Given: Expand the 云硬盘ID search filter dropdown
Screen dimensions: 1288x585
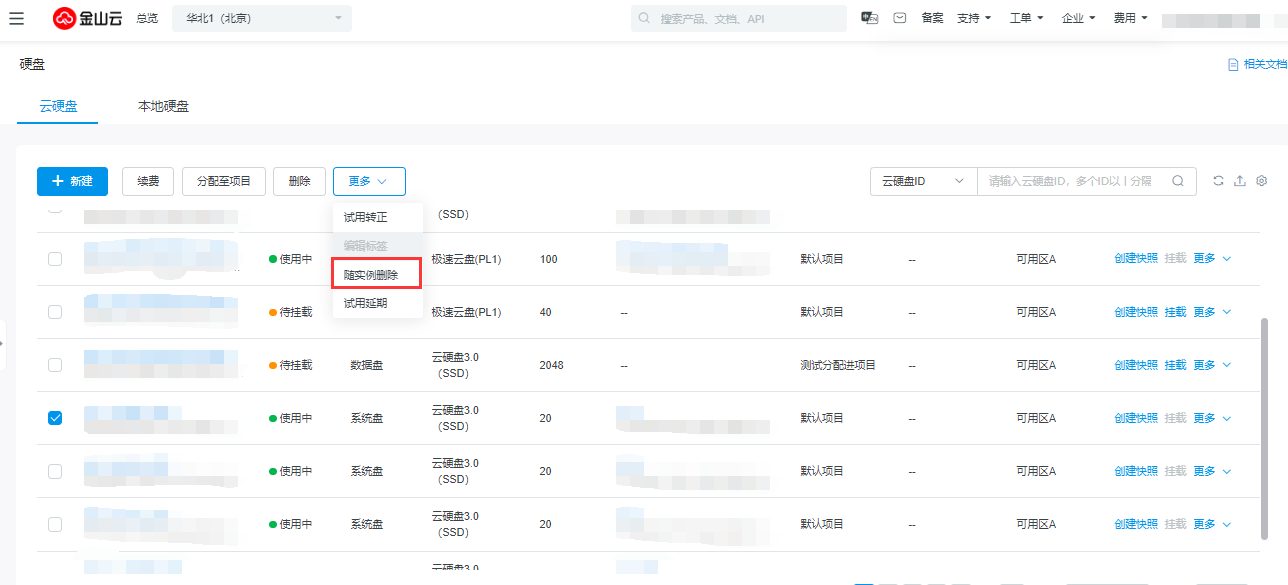Looking at the screenshot, I should click(922, 181).
